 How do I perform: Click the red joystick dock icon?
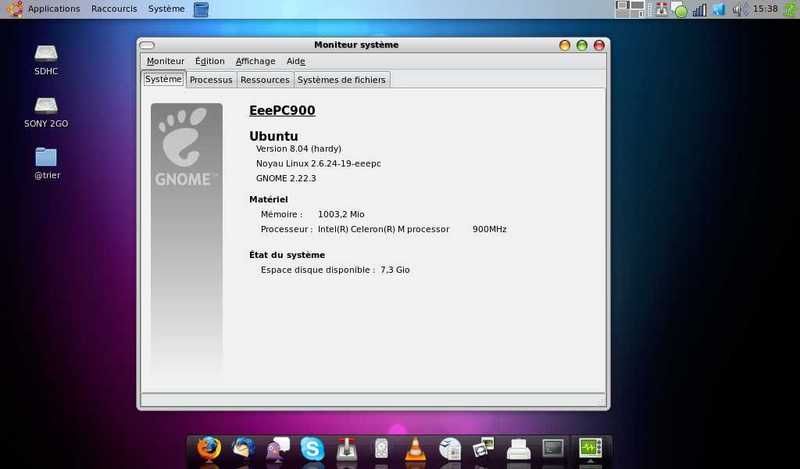tap(347, 449)
